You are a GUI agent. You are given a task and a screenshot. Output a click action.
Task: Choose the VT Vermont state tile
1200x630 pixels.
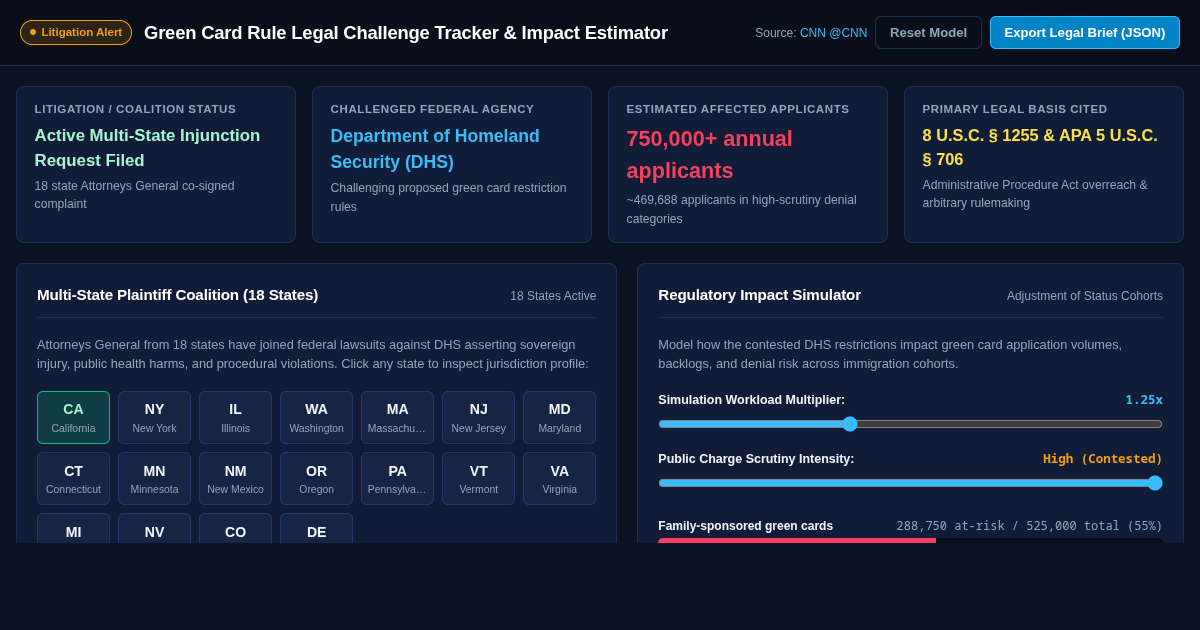[x=478, y=478]
